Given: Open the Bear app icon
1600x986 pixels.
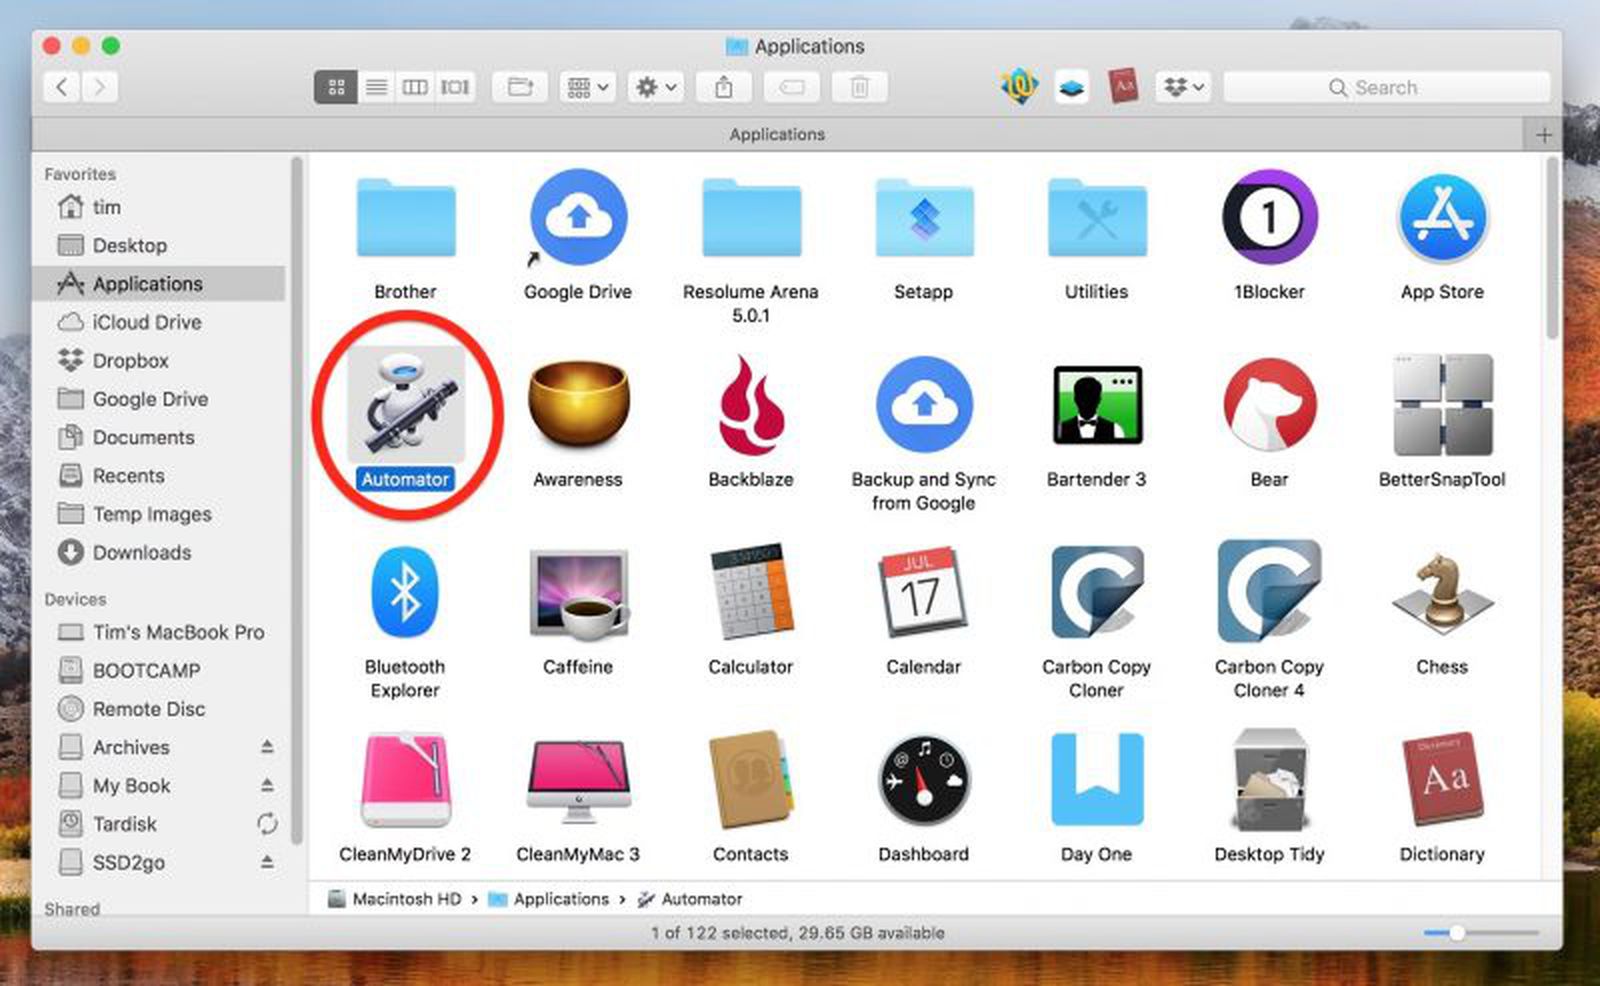Looking at the screenshot, I should [x=1269, y=407].
